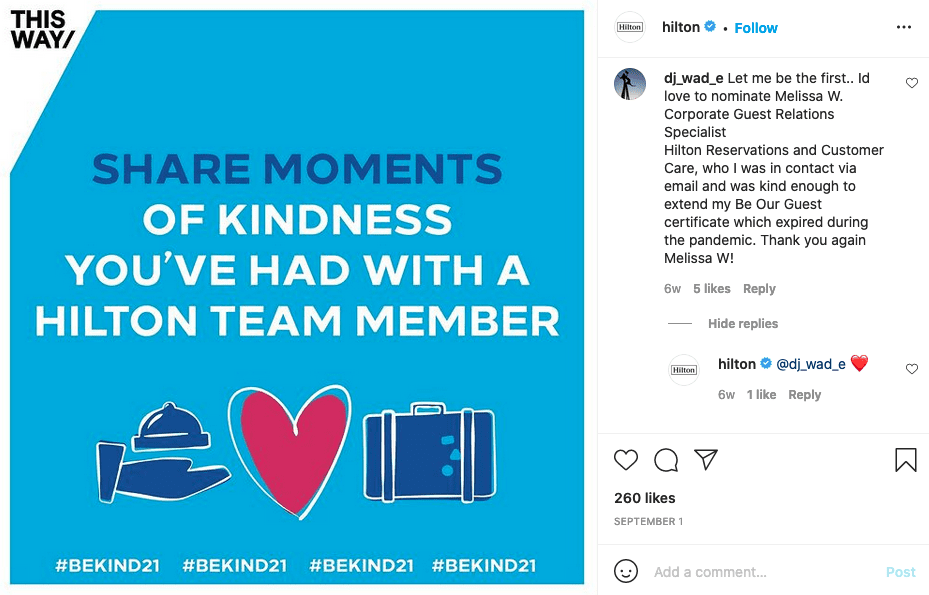Share post via paper plane icon
Screen dimensions: 929x595
coord(706,459)
